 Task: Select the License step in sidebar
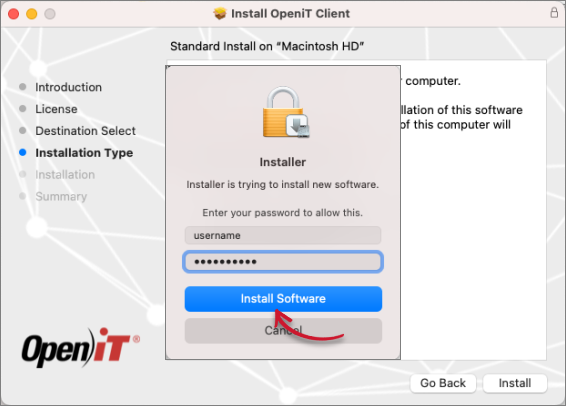coord(56,109)
